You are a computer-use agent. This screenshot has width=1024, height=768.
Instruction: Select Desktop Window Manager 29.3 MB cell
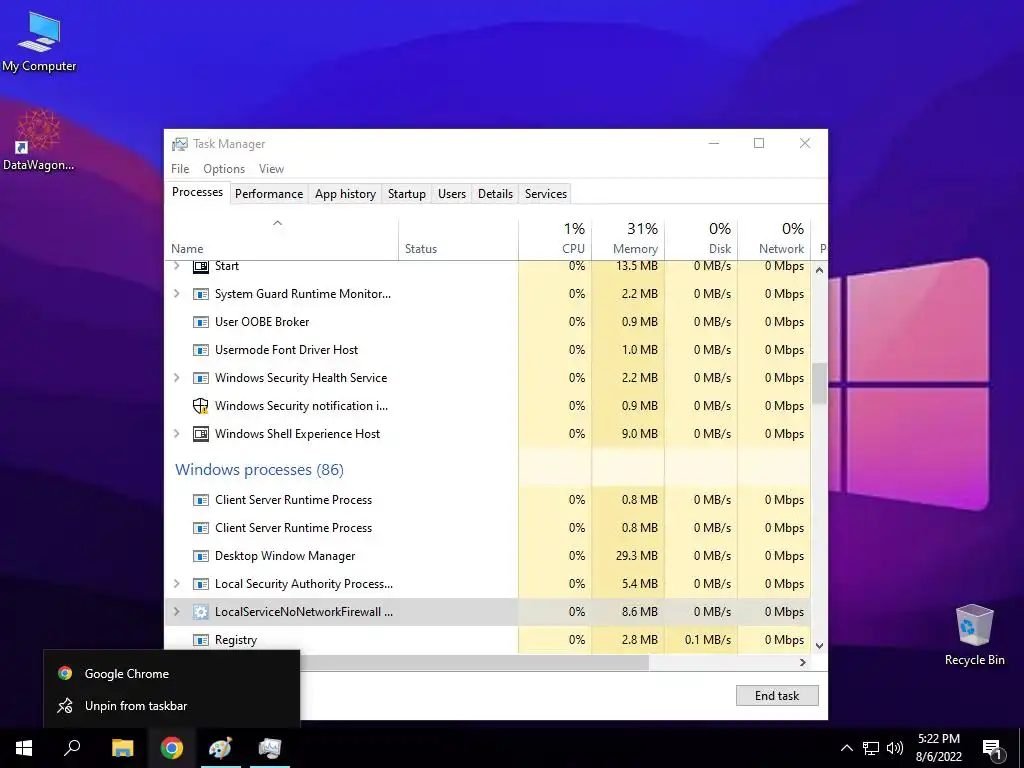point(628,556)
